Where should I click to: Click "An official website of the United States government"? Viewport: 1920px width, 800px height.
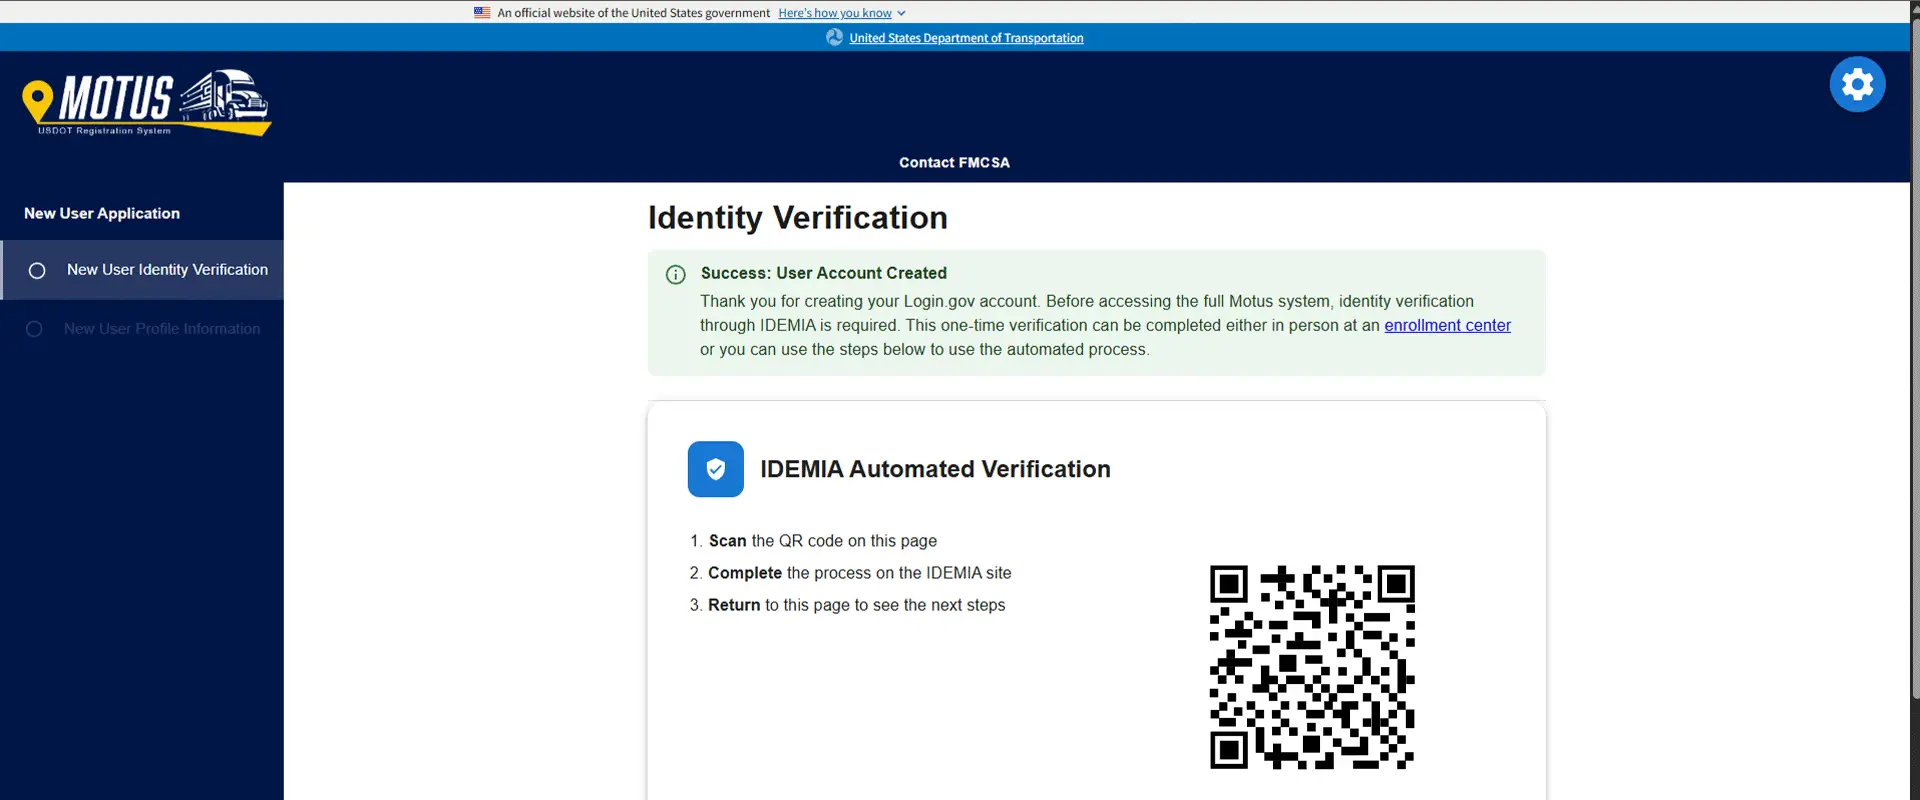click(x=634, y=13)
